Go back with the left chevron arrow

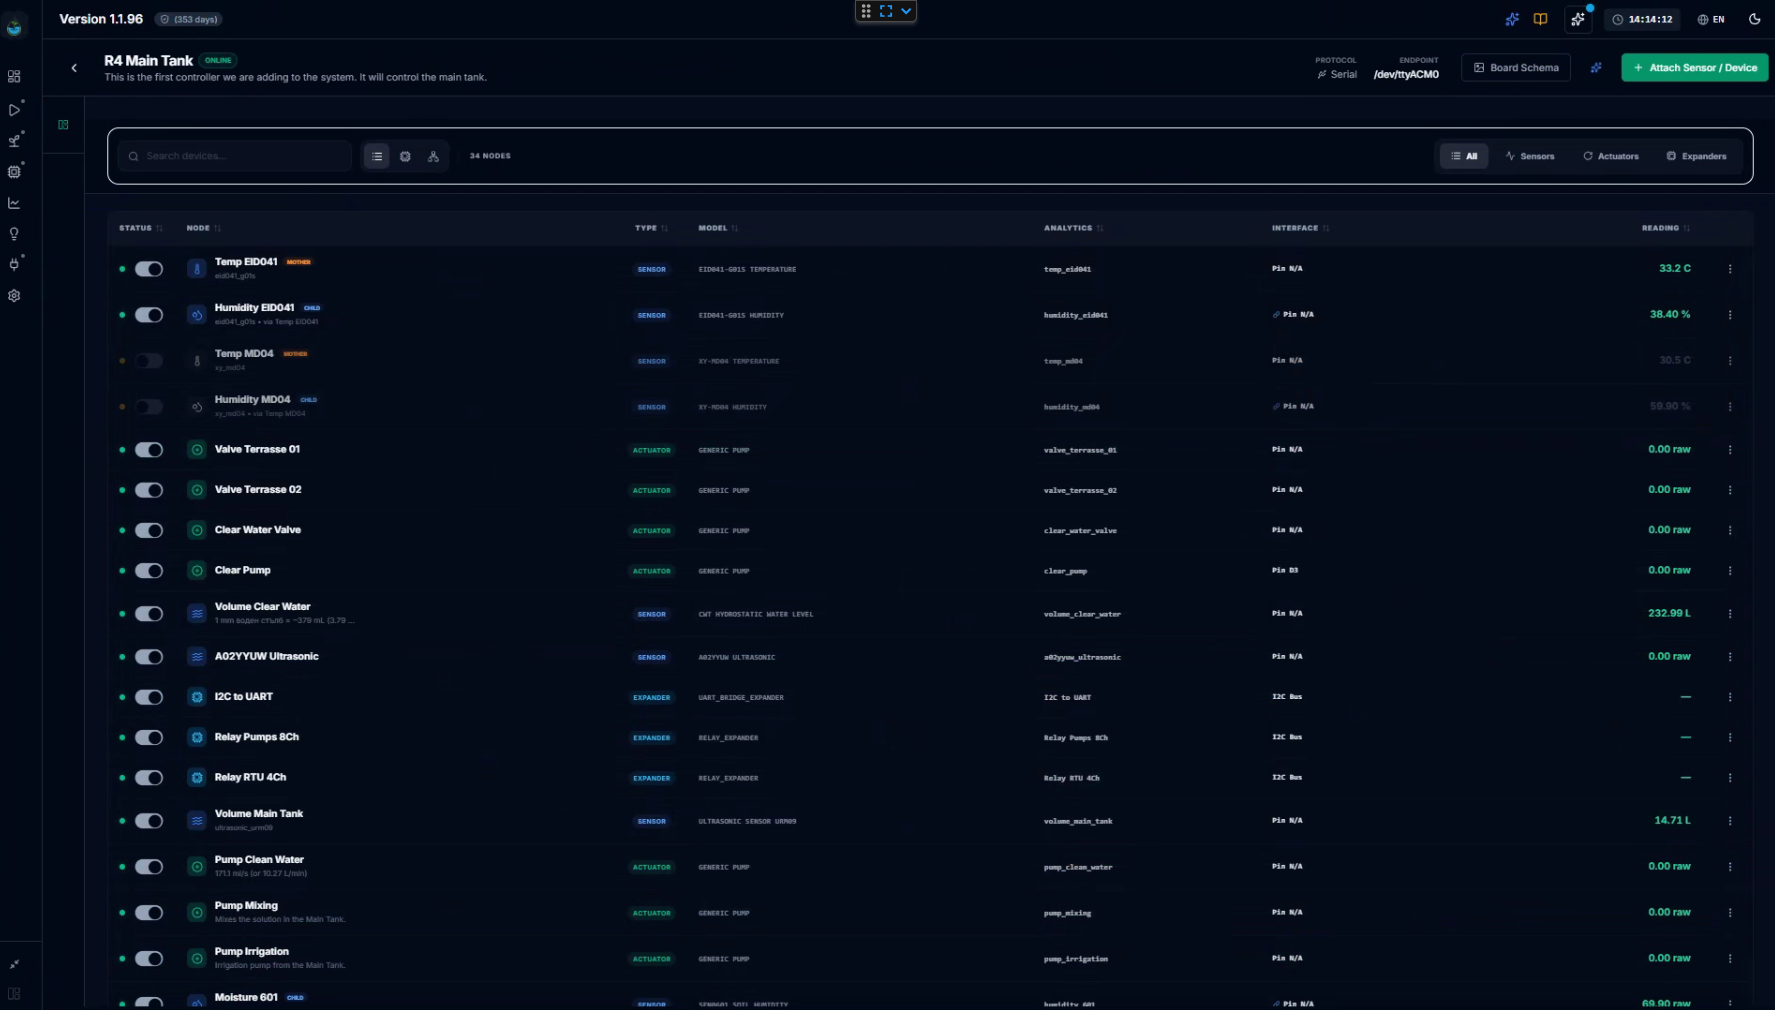[x=74, y=68]
